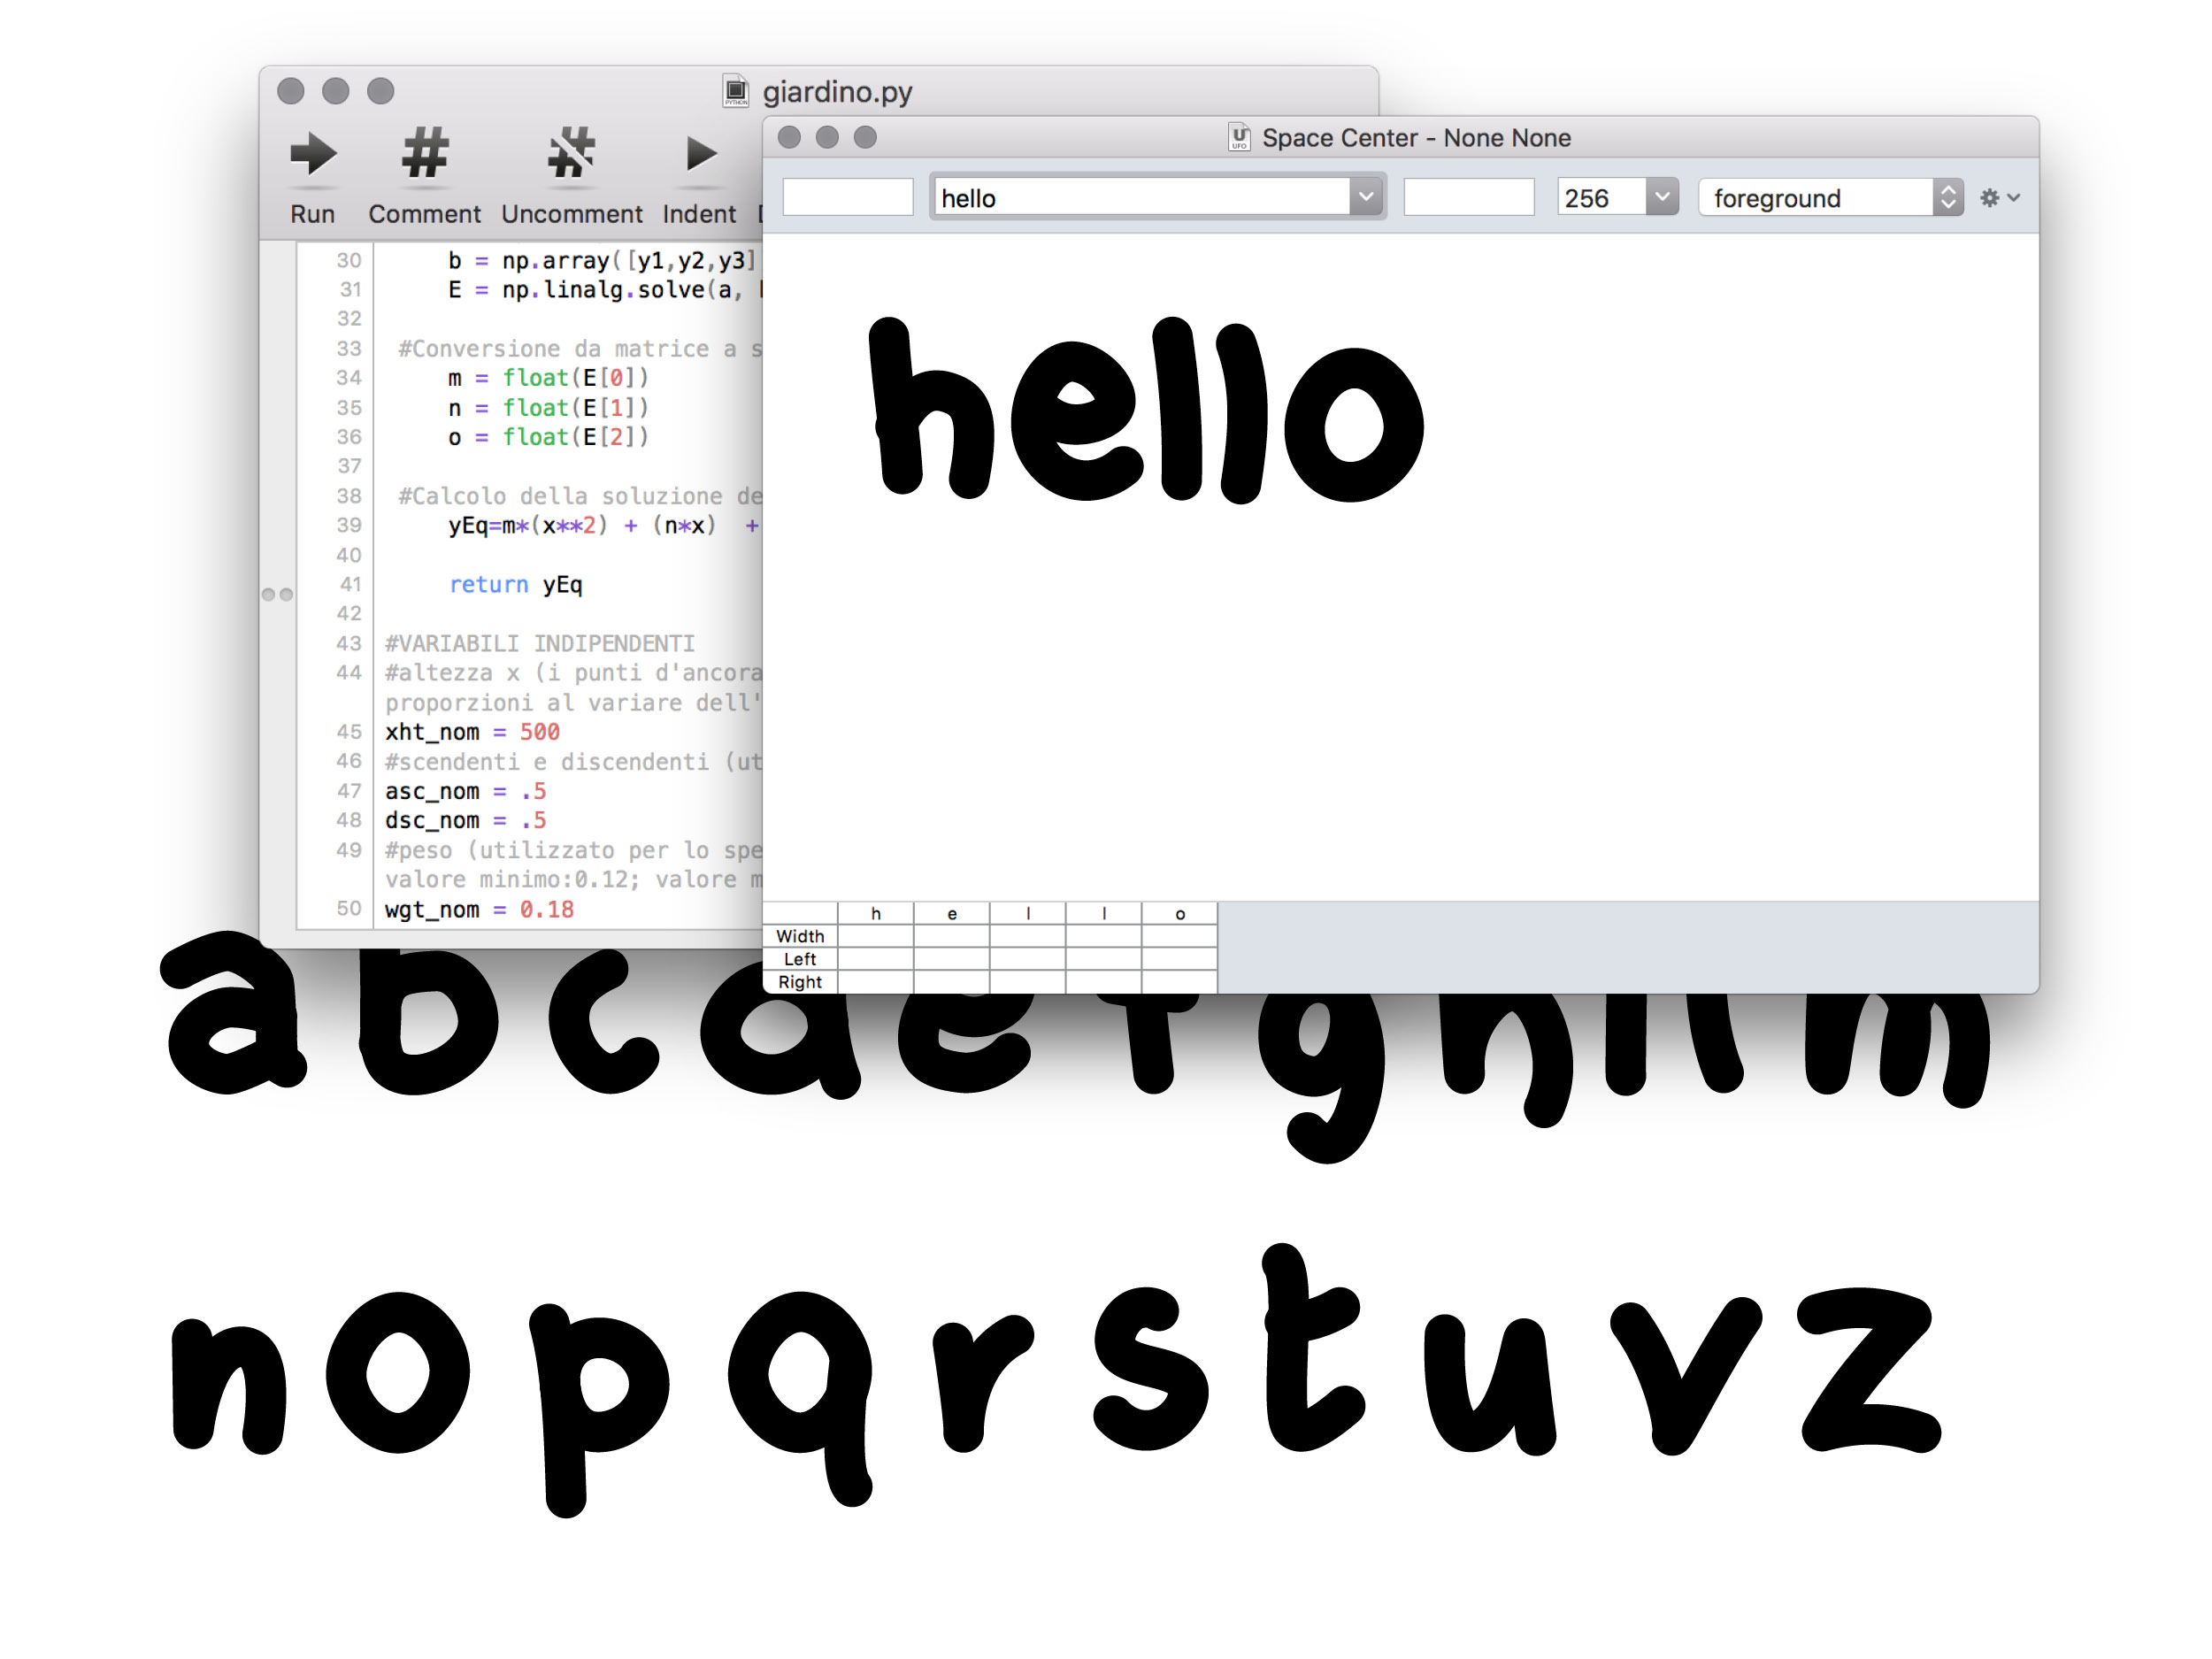Click the Left cell under e
Viewport: 2212px width, 1659px height.
952,959
